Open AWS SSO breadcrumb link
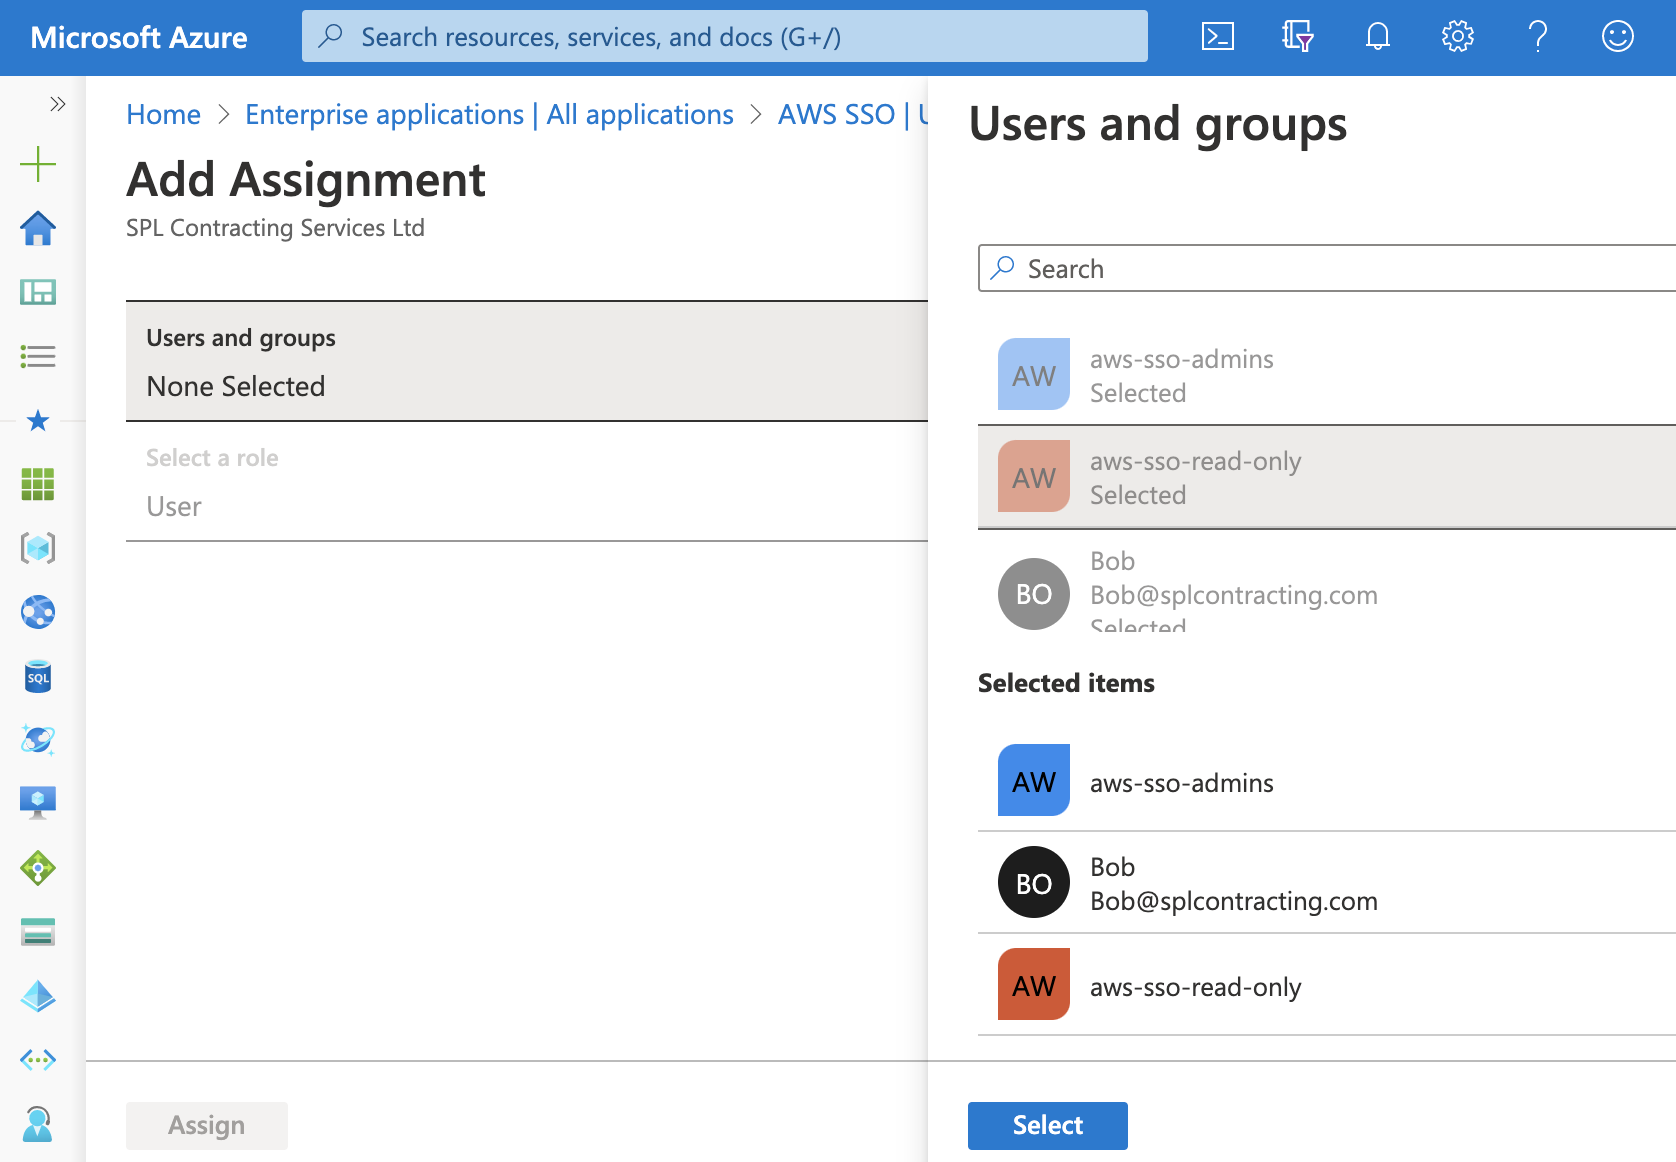Viewport: 1676px width, 1162px height. coord(853,114)
